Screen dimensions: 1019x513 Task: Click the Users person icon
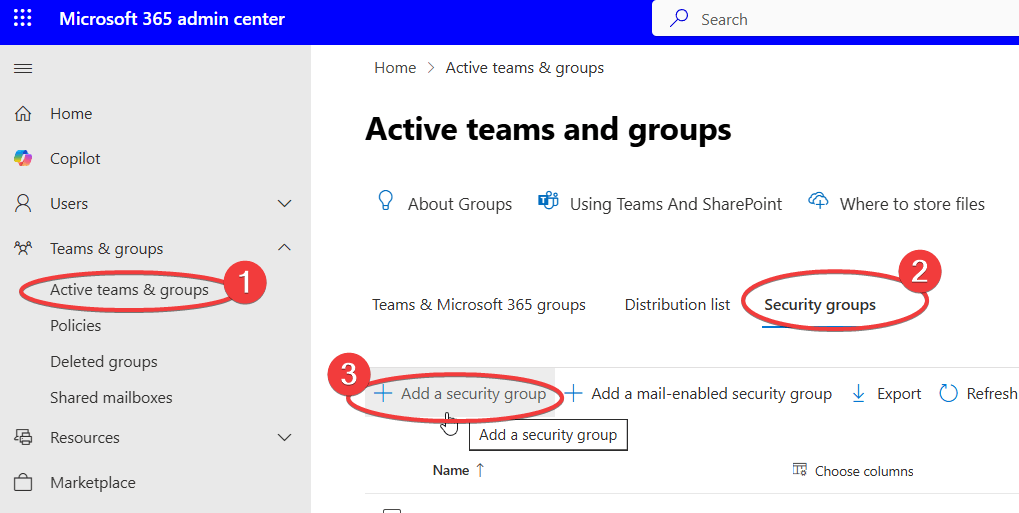[23, 204]
